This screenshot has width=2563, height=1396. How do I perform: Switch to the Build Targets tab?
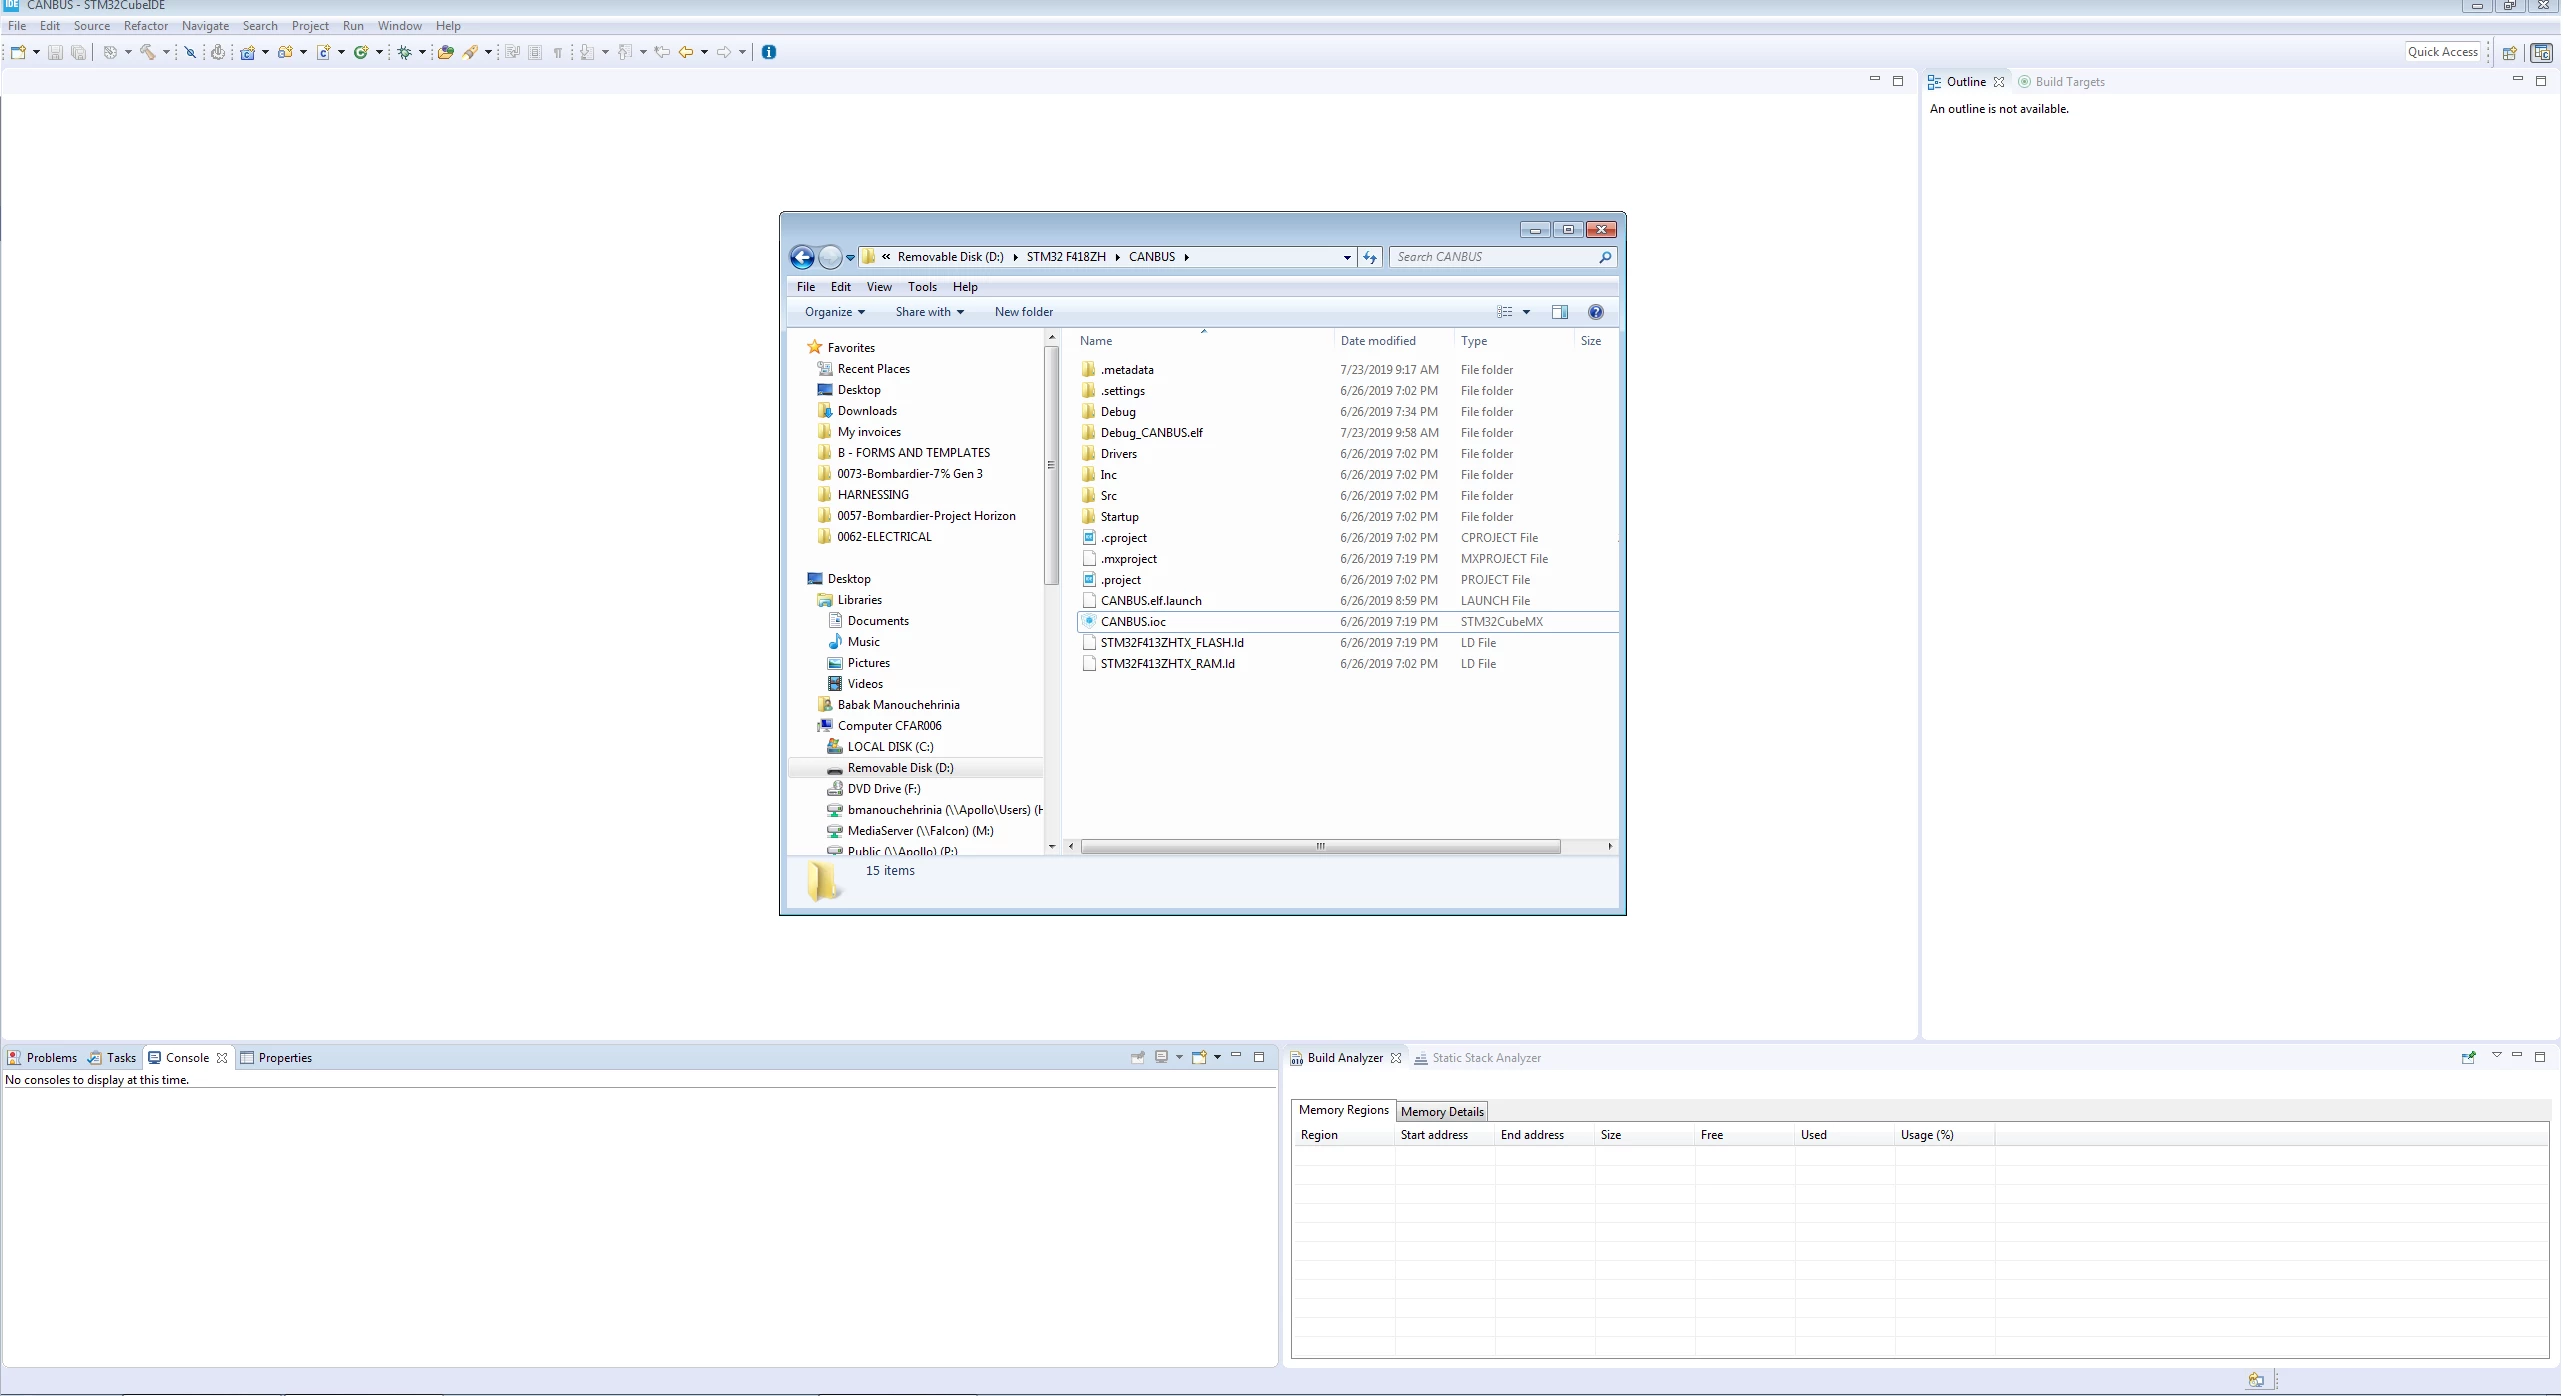tap(2061, 82)
